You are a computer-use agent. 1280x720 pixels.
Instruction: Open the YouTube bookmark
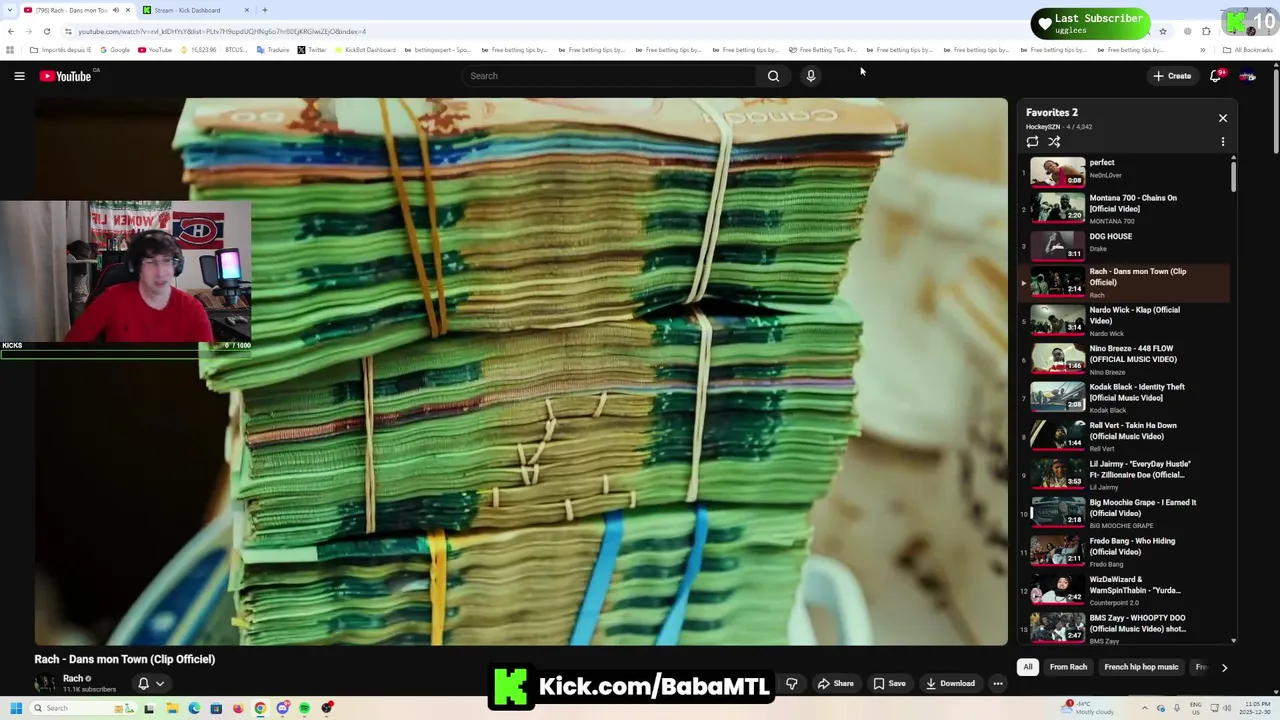(155, 49)
